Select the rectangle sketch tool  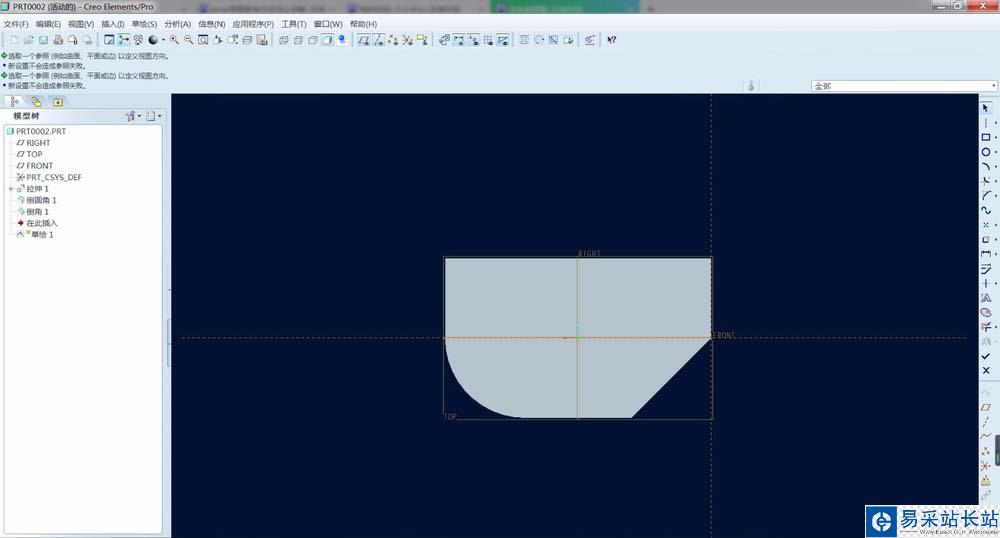[986, 137]
